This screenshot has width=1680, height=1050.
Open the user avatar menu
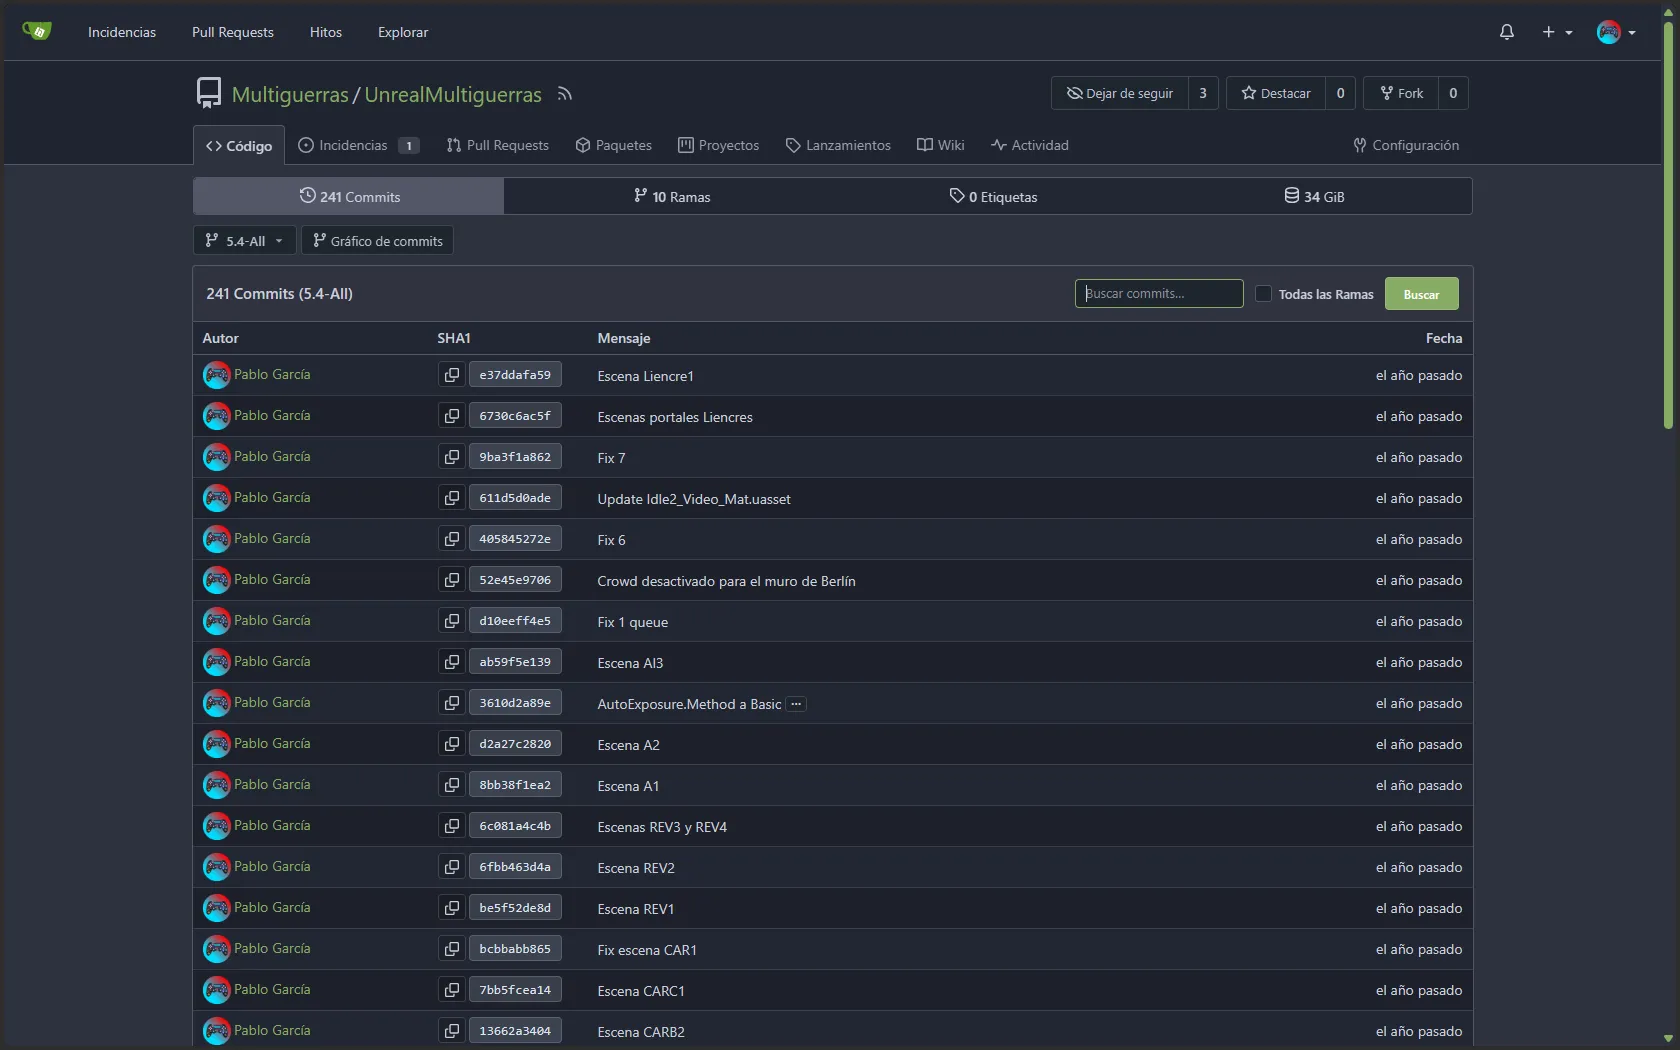(1616, 32)
